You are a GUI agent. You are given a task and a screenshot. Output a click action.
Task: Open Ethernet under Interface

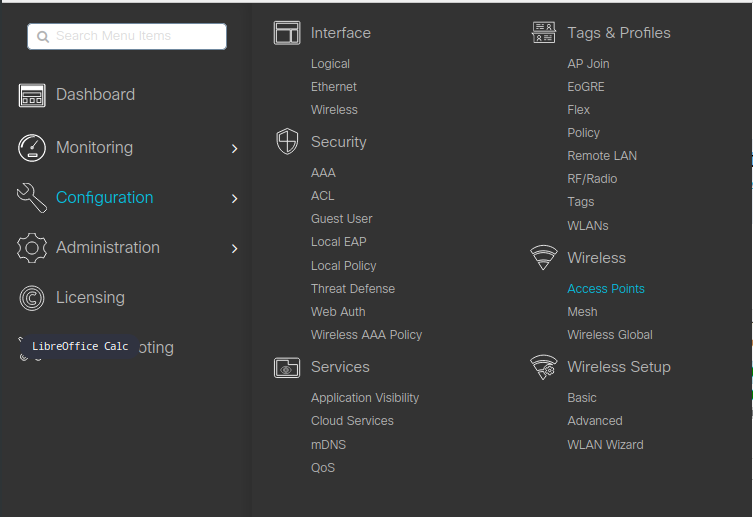pyautogui.click(x=334, y=87)
